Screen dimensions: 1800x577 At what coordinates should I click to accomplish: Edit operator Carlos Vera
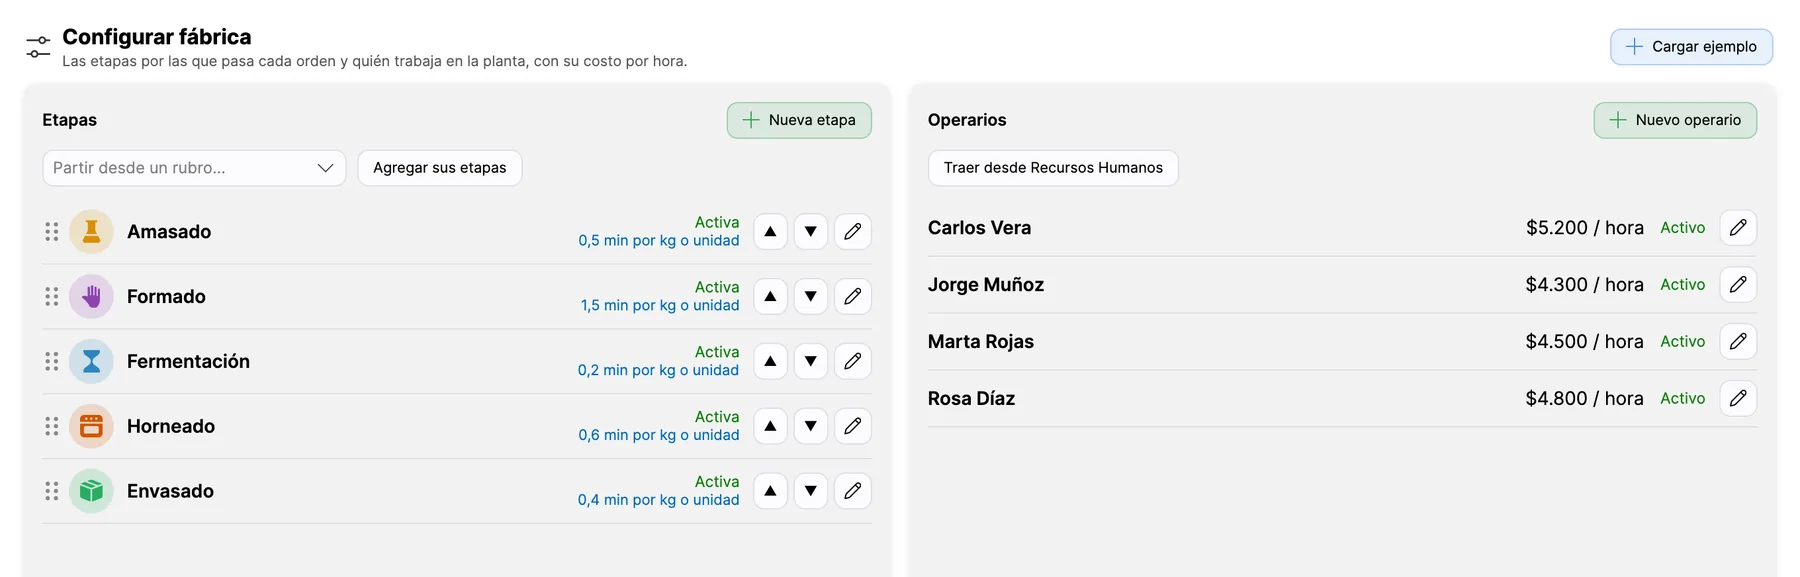[x=1738, y=228]
